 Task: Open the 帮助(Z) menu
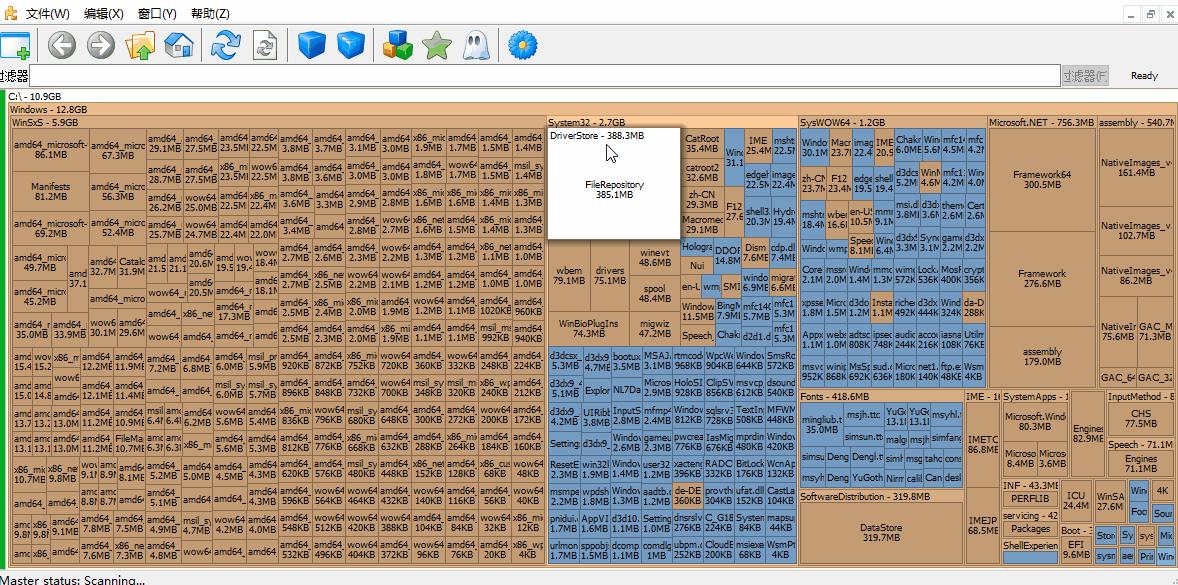(209, 14)
